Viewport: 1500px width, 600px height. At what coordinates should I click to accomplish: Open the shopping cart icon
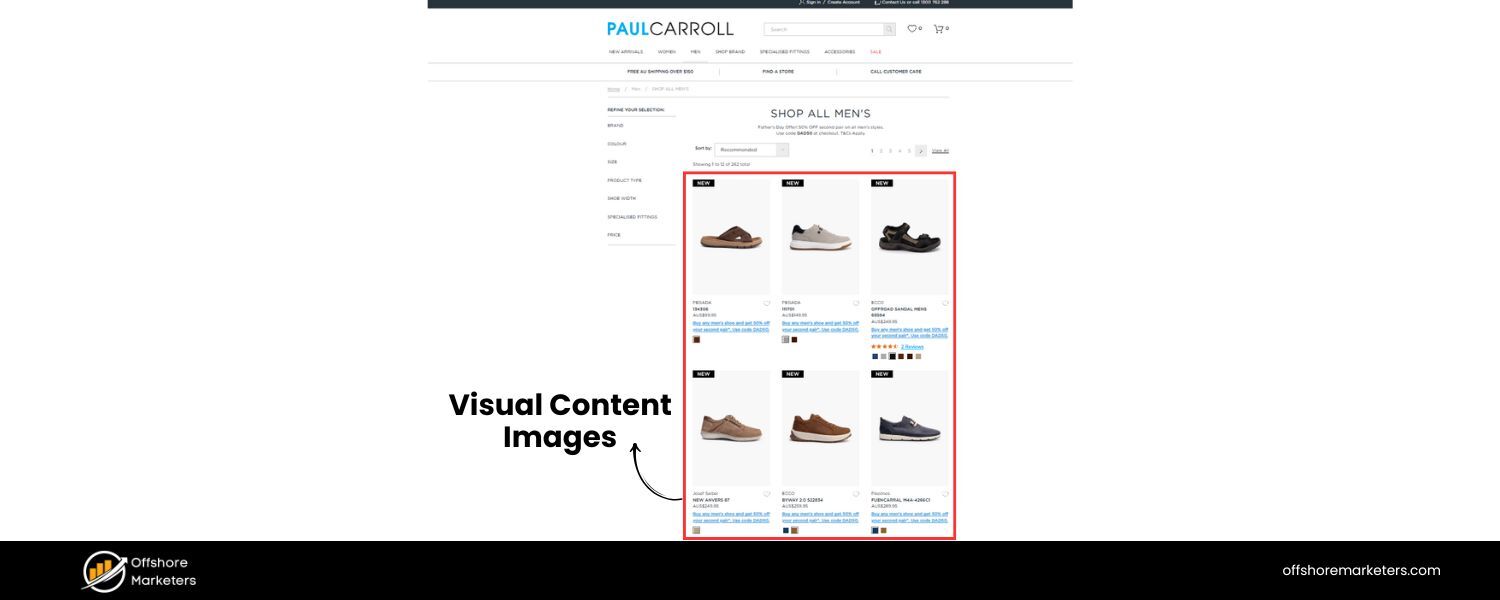938,29
